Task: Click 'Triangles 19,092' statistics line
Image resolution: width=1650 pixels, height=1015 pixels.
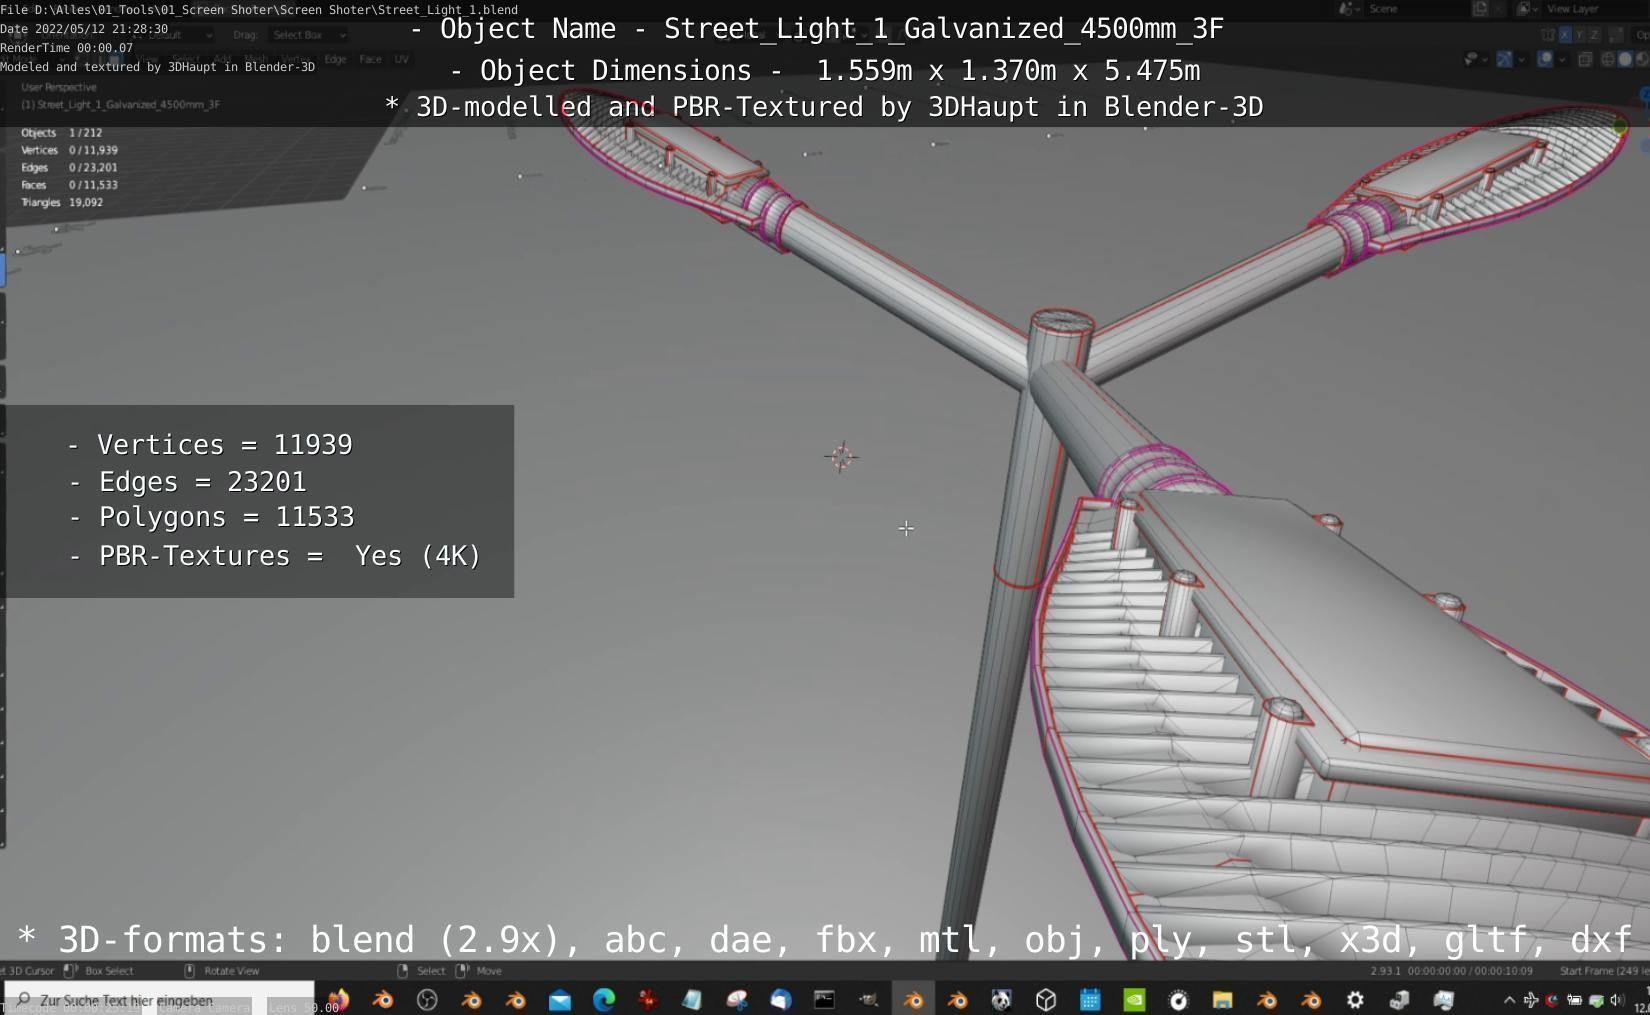Action: click(x=62, y=202)
